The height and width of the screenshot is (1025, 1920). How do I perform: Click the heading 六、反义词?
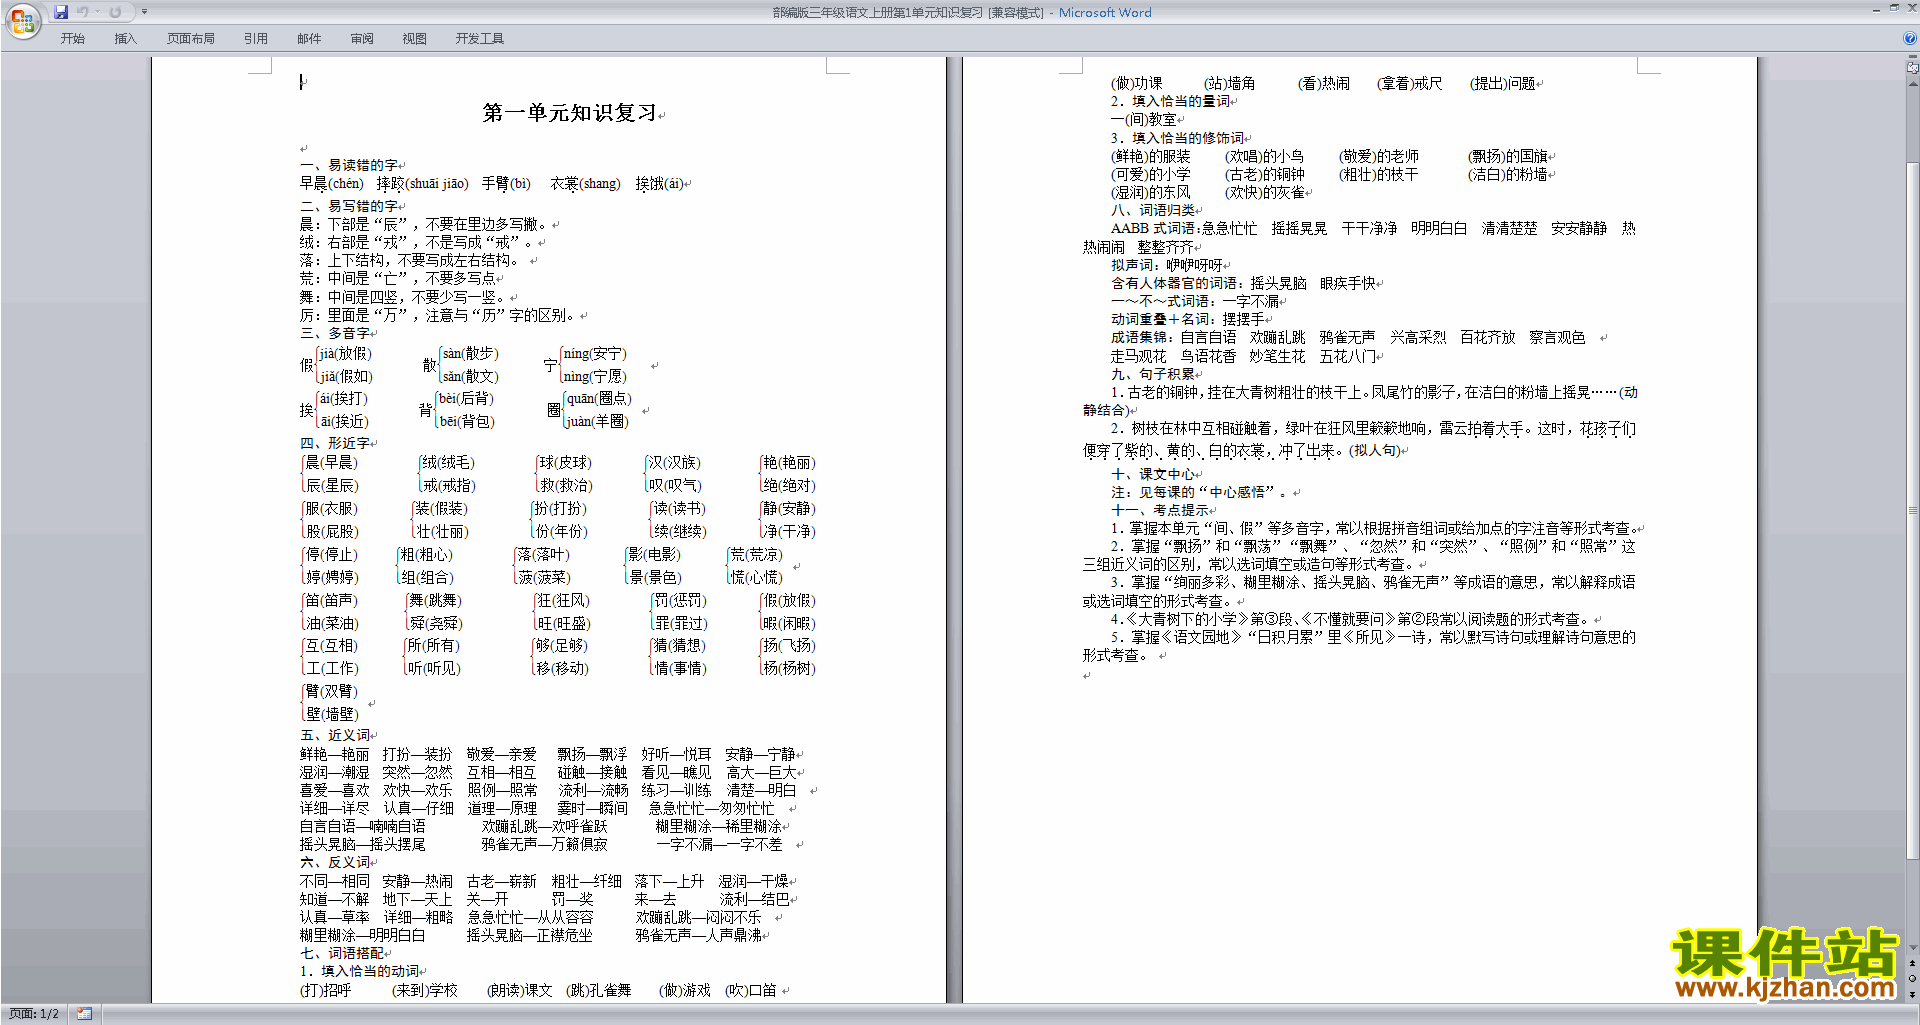(x=334, y=862)
